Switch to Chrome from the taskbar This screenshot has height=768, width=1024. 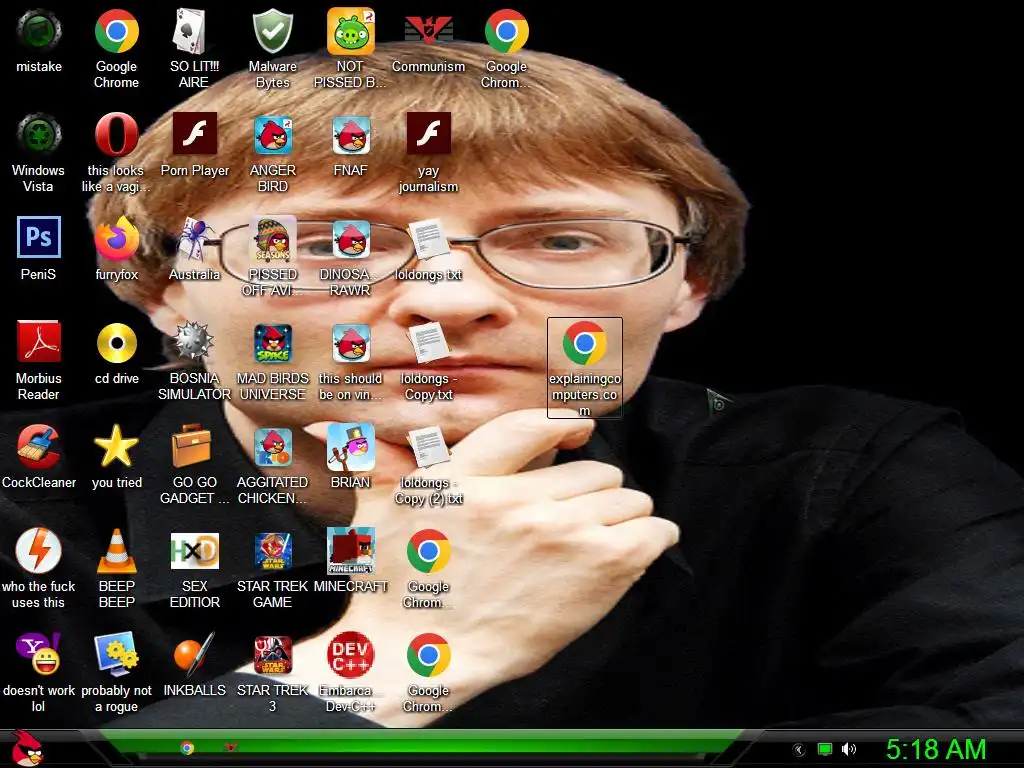187,748
